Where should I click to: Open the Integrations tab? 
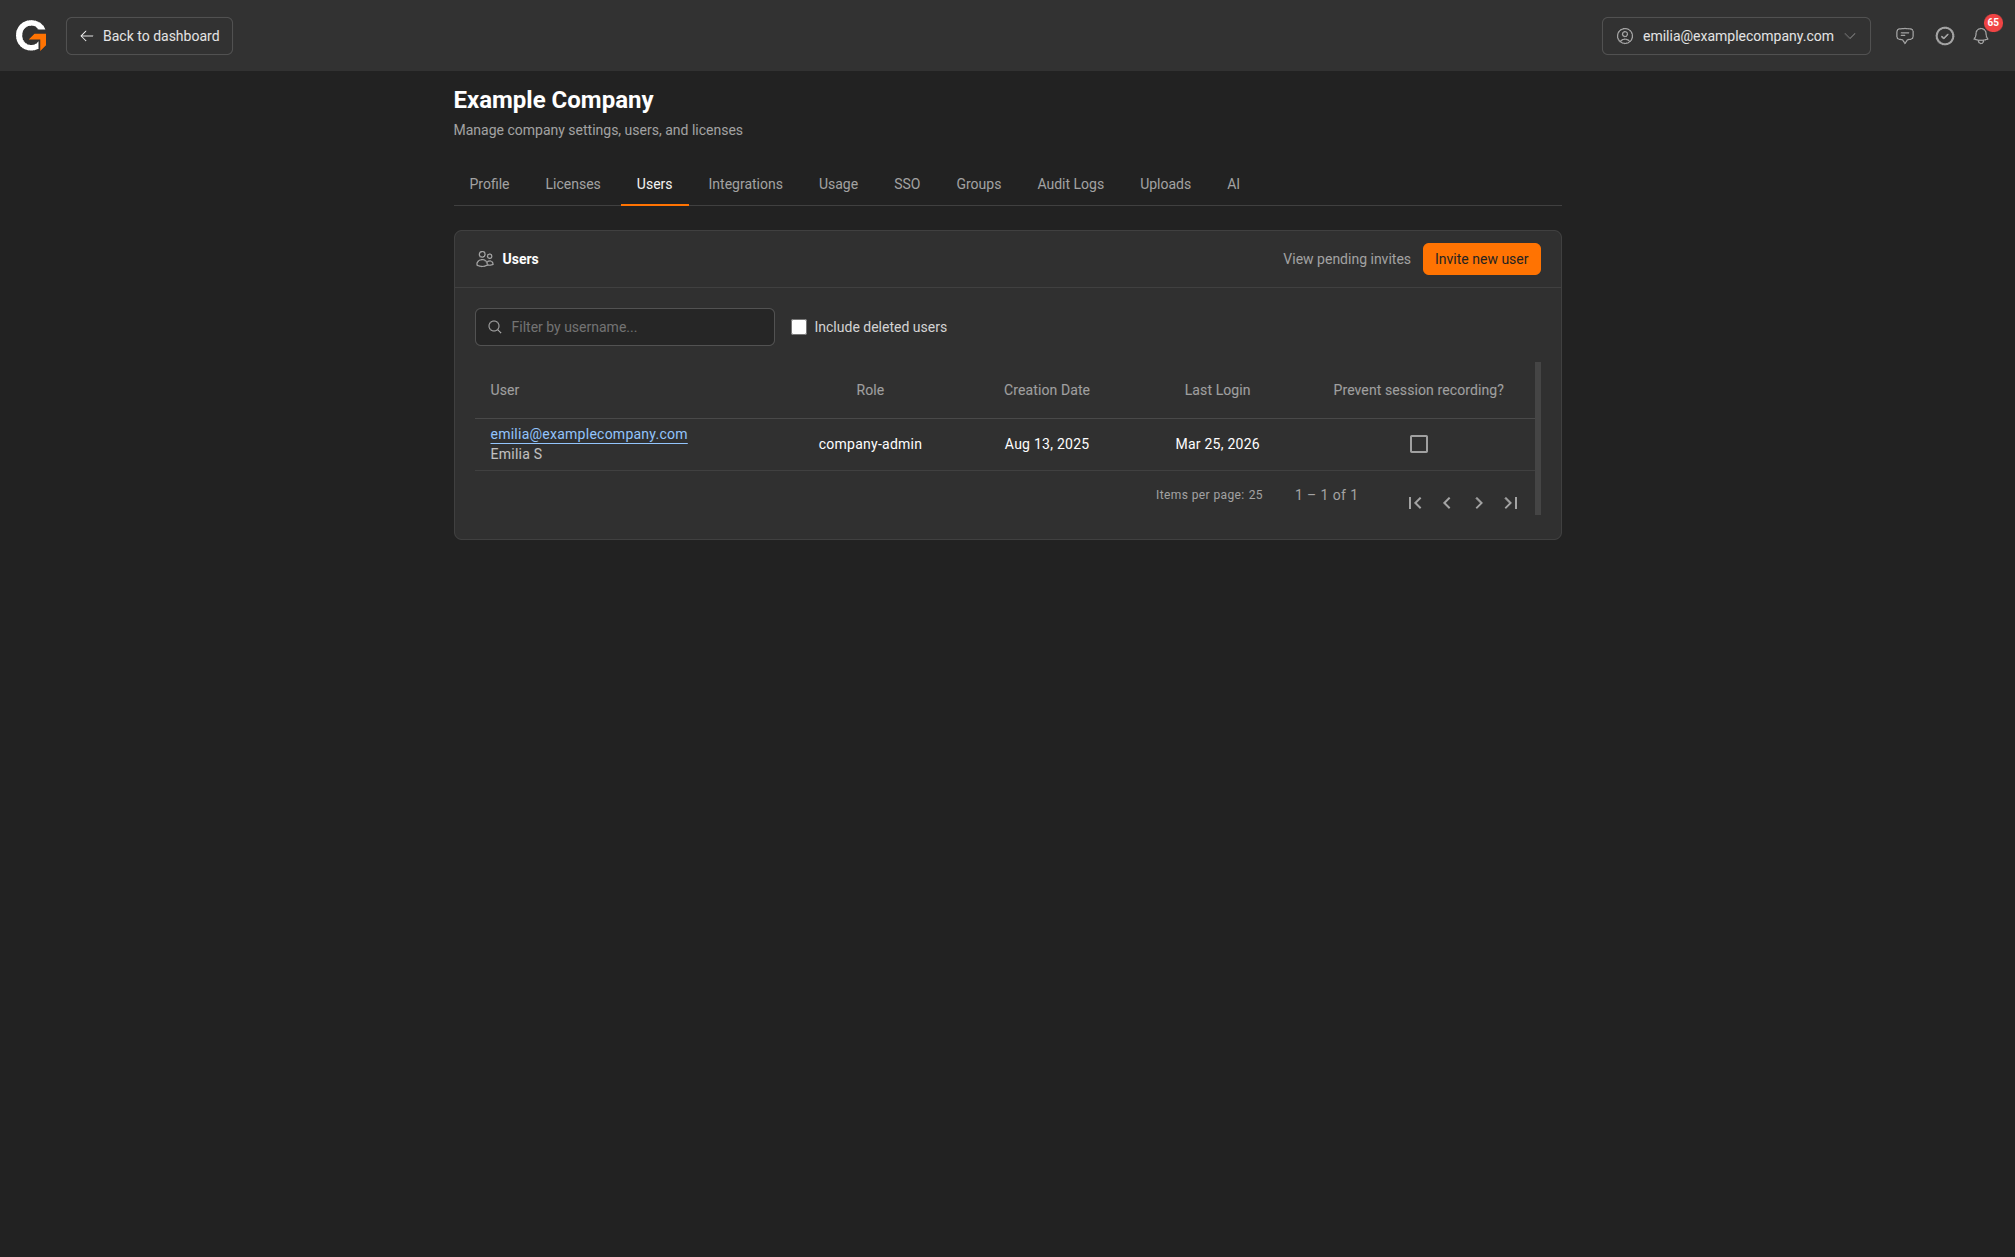tap(745, 184)
